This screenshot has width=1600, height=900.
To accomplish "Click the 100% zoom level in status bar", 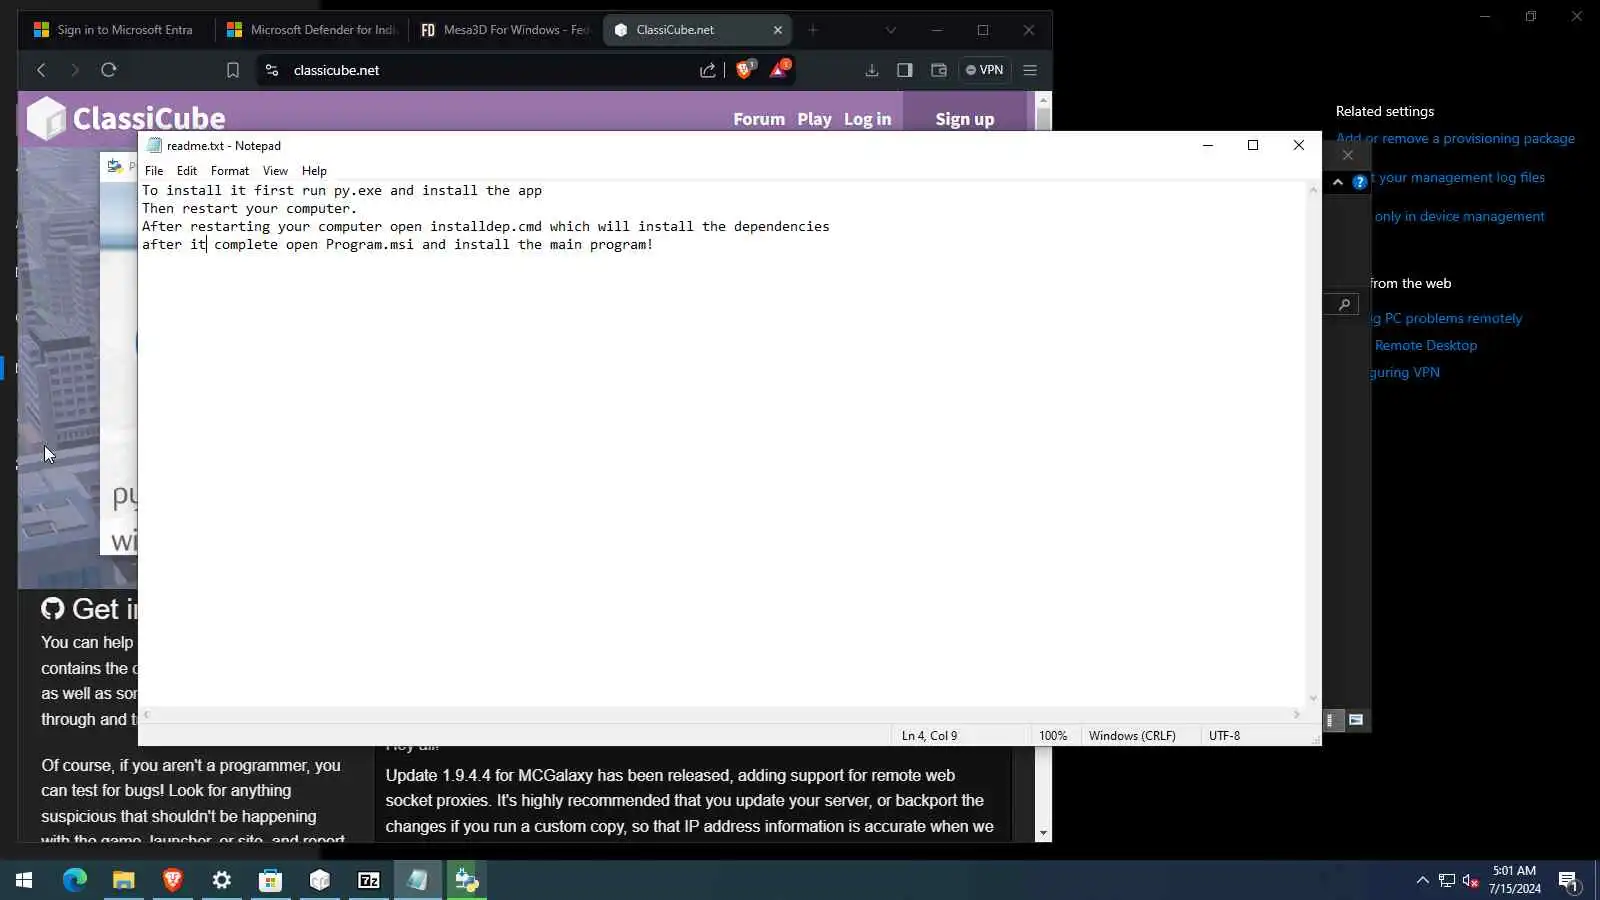I will [1053, 736].
